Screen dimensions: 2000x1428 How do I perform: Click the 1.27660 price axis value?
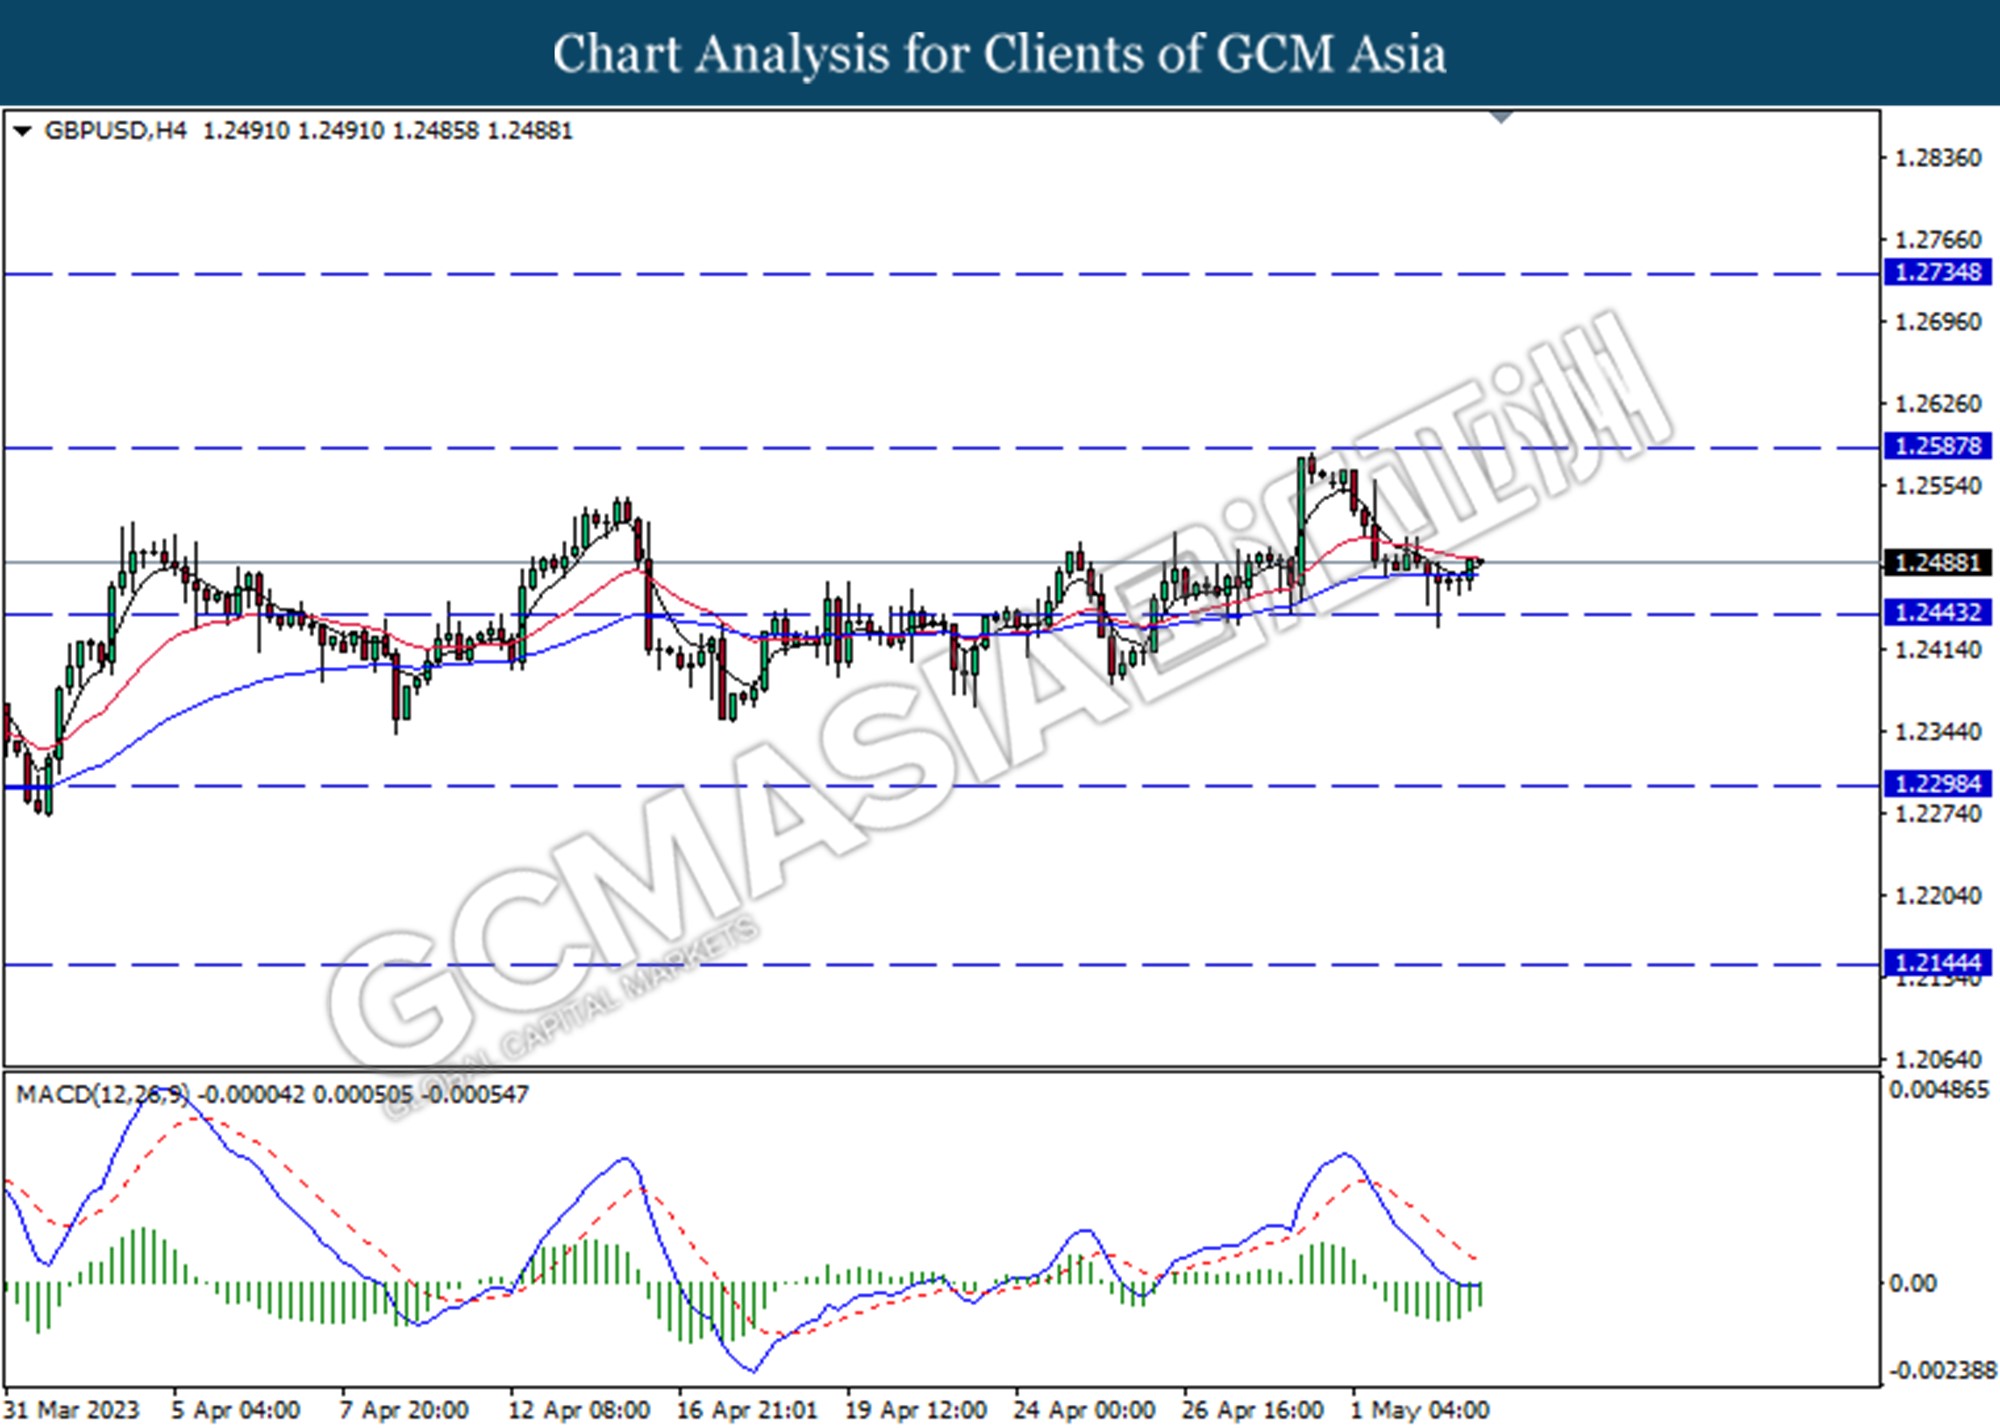pyautogui.click(x=1938, y=240)
